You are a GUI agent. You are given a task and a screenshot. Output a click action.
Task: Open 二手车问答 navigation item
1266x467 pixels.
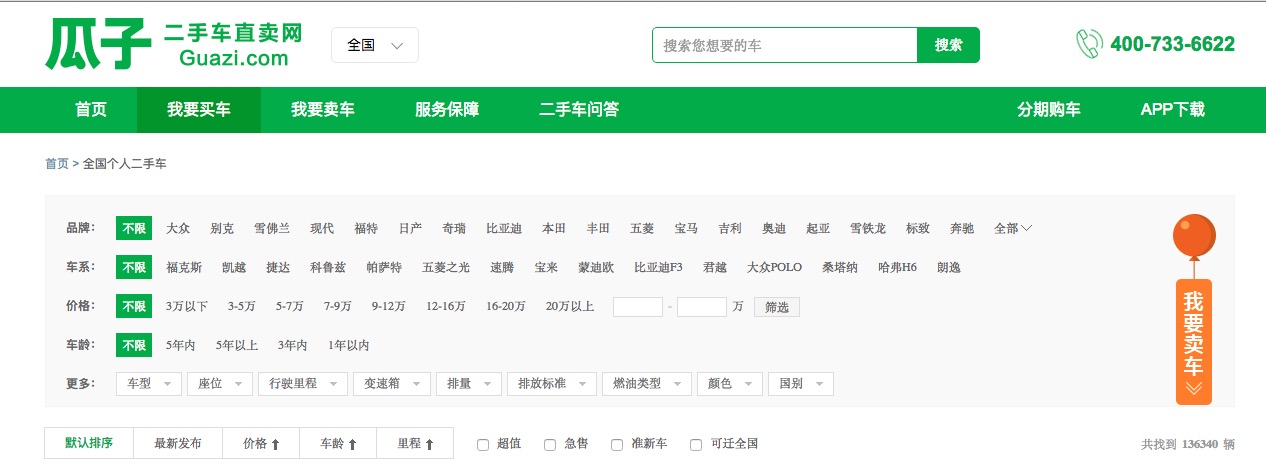pos(579,110)
